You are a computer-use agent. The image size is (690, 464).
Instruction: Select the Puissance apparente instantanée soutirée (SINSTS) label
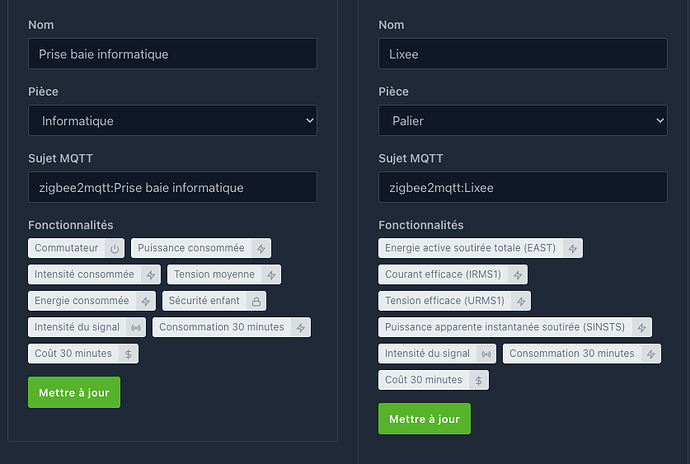coord(505,327)
